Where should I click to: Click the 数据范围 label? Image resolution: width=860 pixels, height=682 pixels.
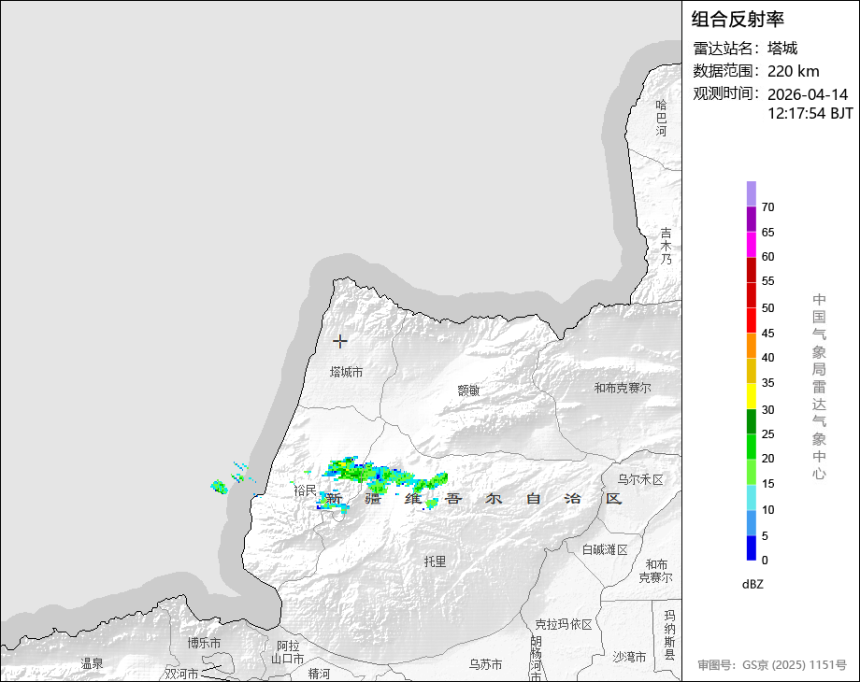tap(725, 71)
